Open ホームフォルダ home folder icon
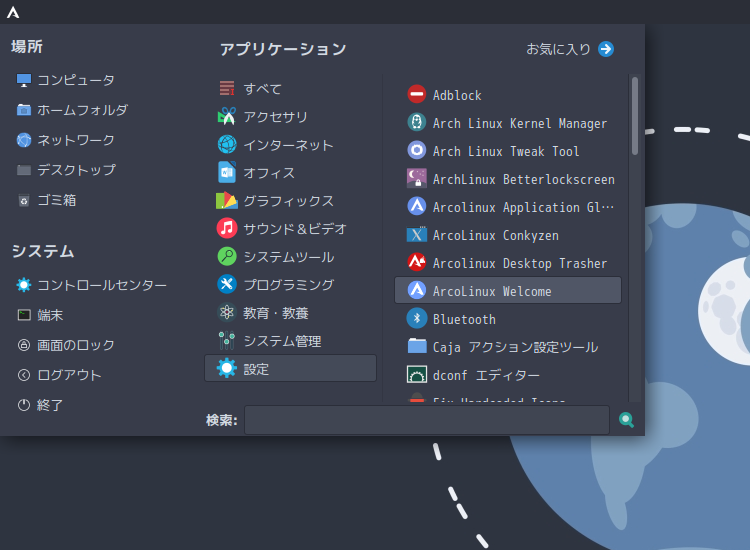 pos(23,110)
